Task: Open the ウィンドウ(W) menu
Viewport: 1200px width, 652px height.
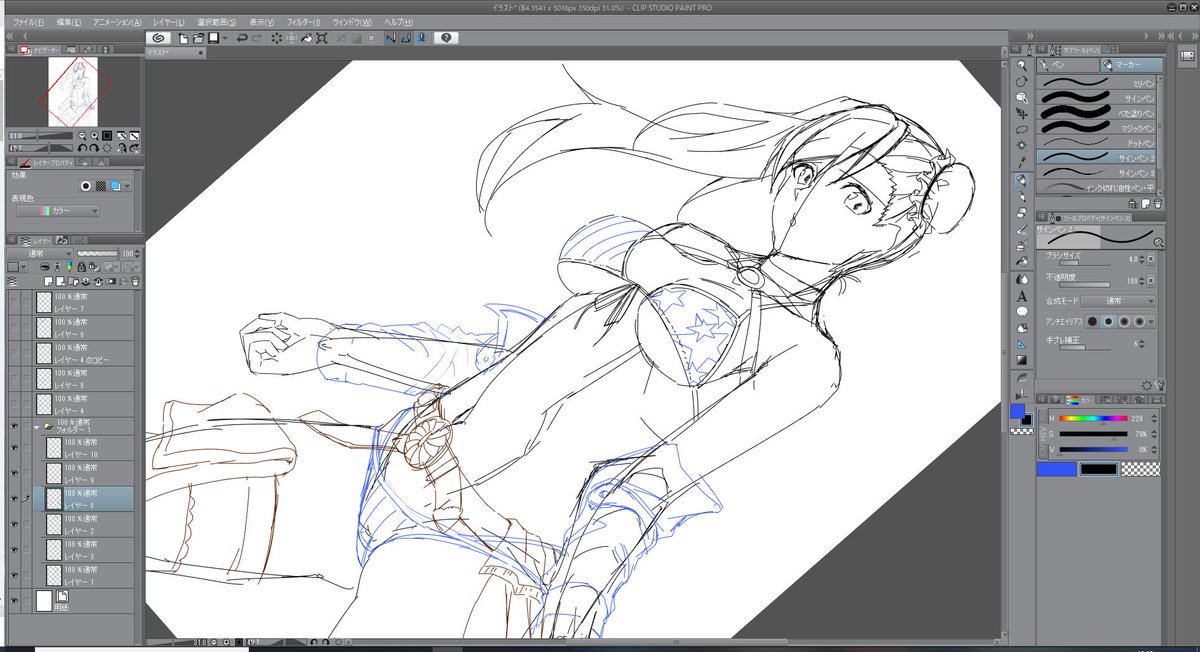Action: coord(352,21)
